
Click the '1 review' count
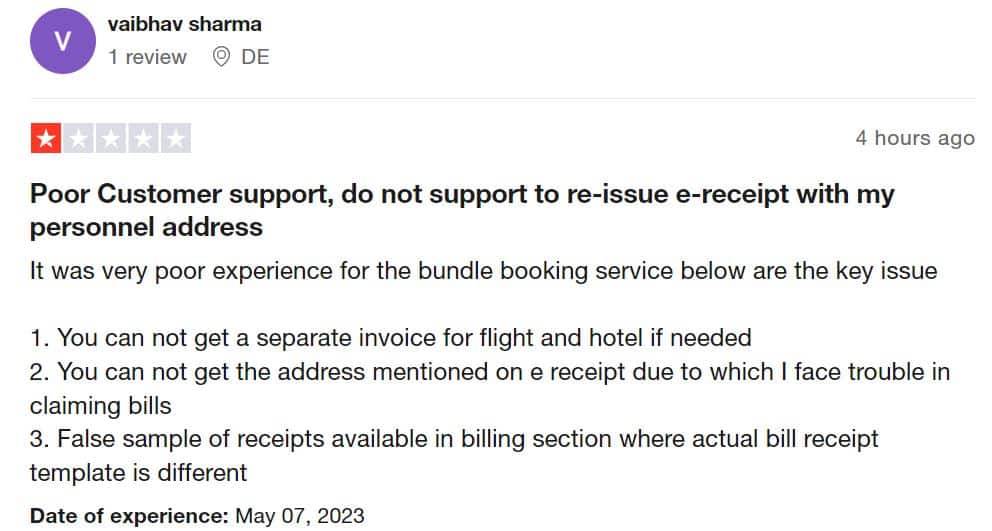147,57
